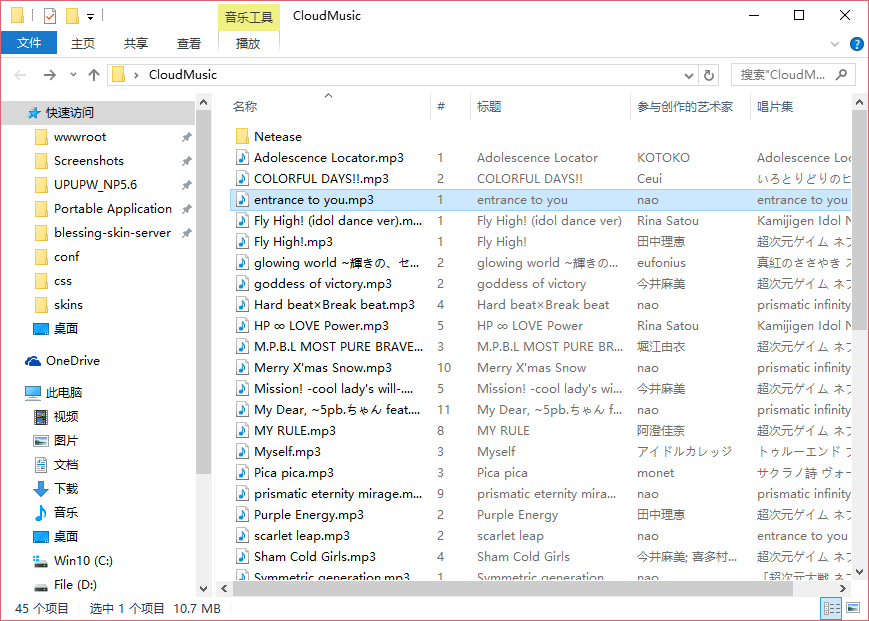Refresh the CloudMusic folder
Image resolution: width=869 pixels, height=621 pixels.
coord(709,75)
